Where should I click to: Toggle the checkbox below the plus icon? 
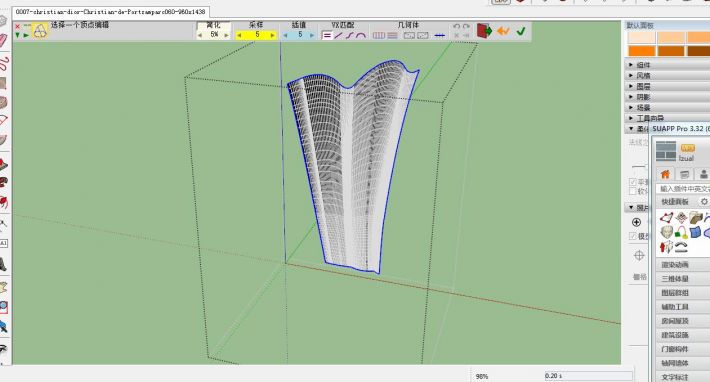[x=633, y=236]
